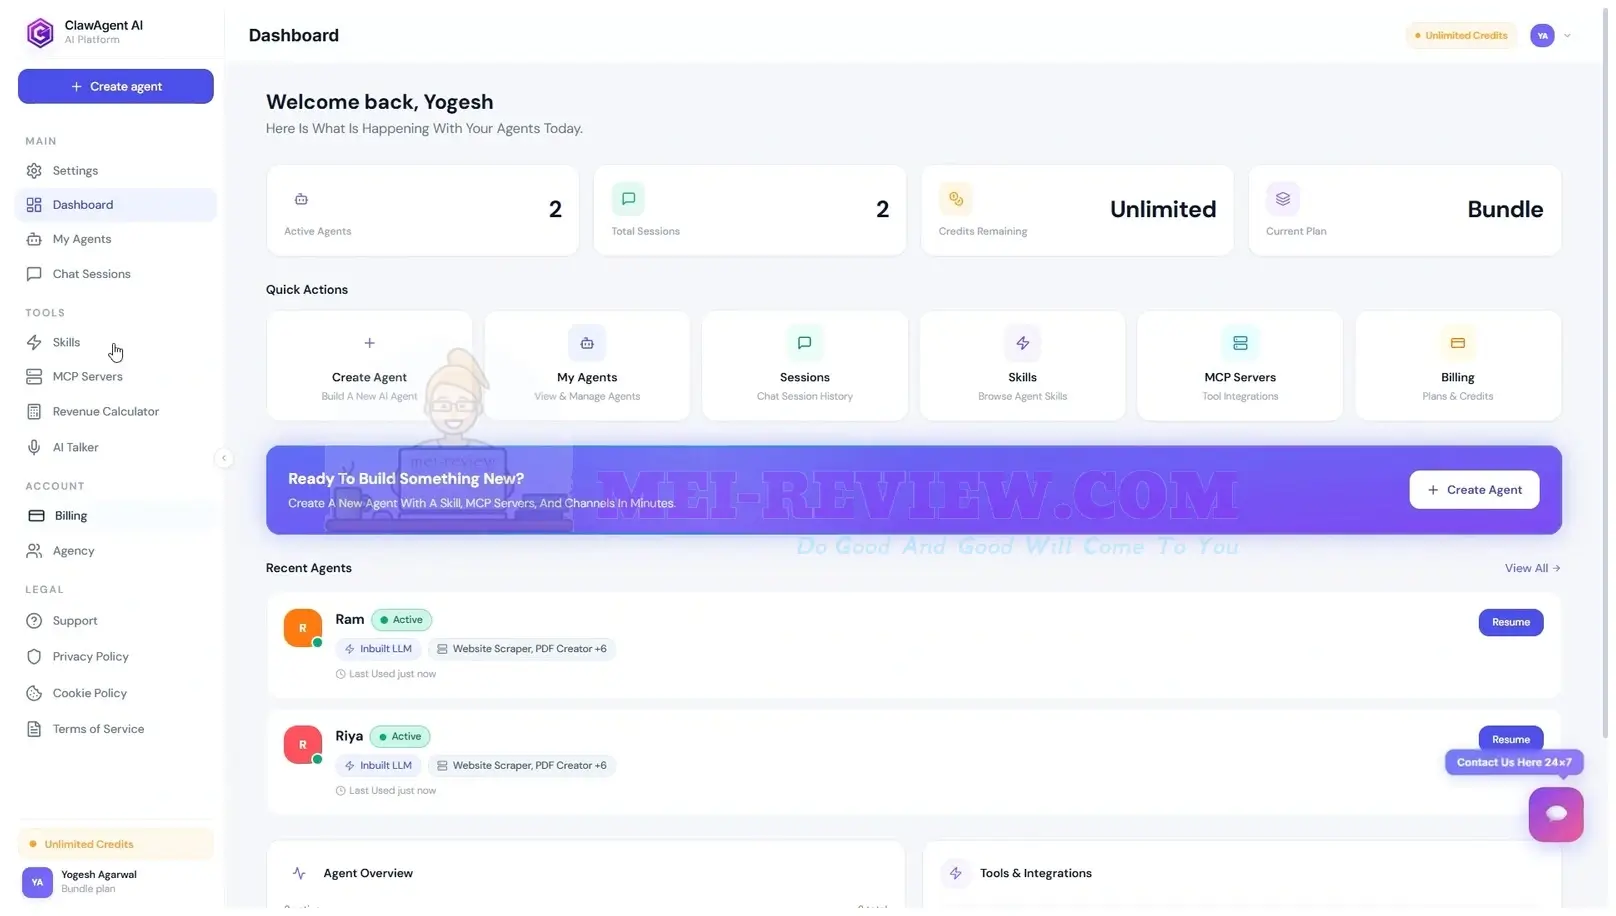Click the Credits Remaining coins icon
This screenshot has height=916, width=1616.
[955, 199]
